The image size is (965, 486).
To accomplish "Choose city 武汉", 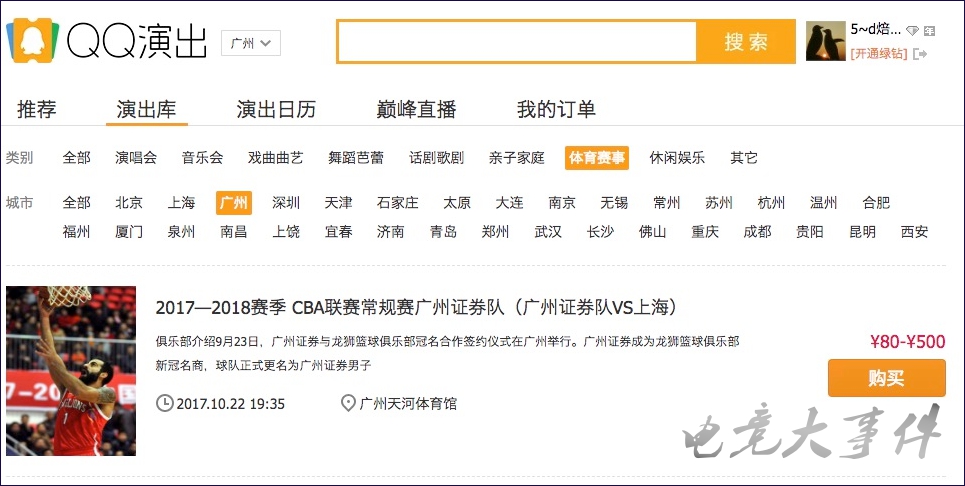I will click(548, 232).
